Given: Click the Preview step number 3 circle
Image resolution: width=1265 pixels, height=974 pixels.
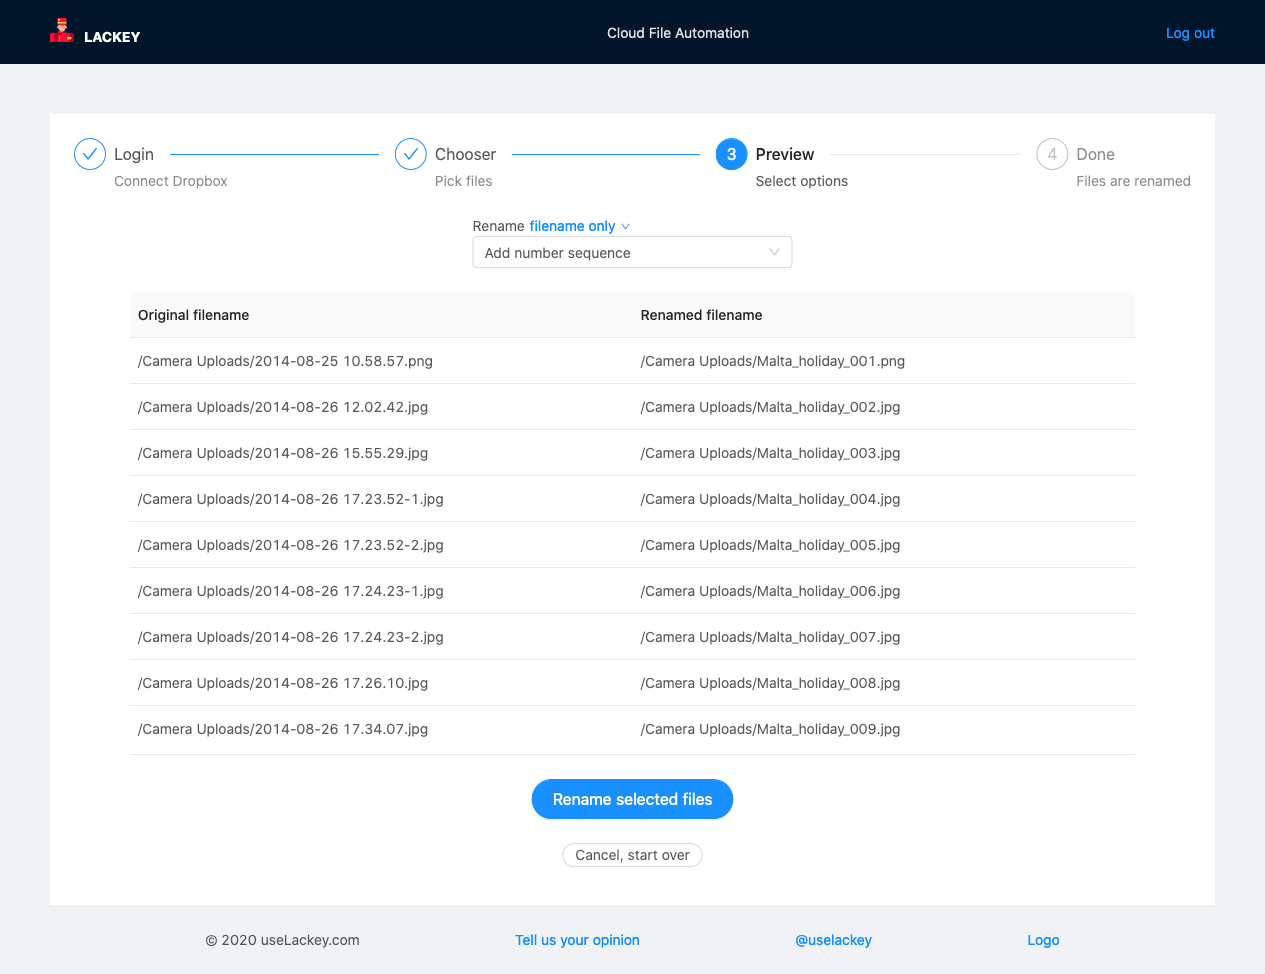Looking at the screenshot, I should 732,154.
